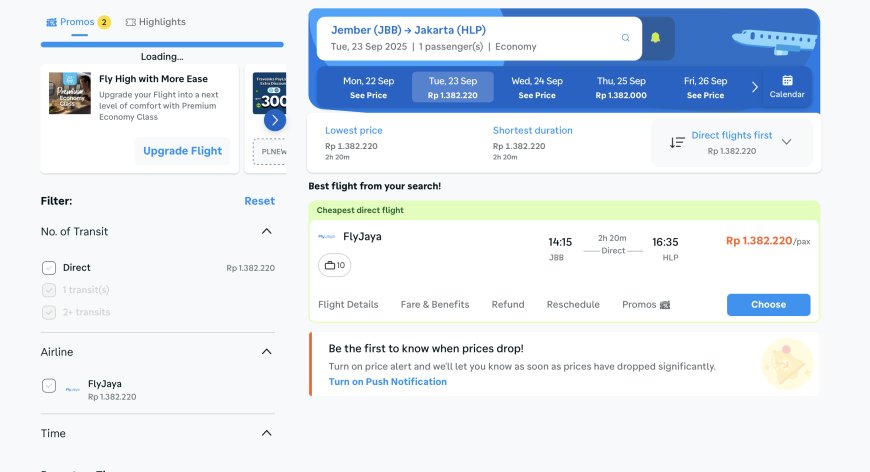
Task: Select Thu, 25 Sep date tab
Action: pos(621,88)
